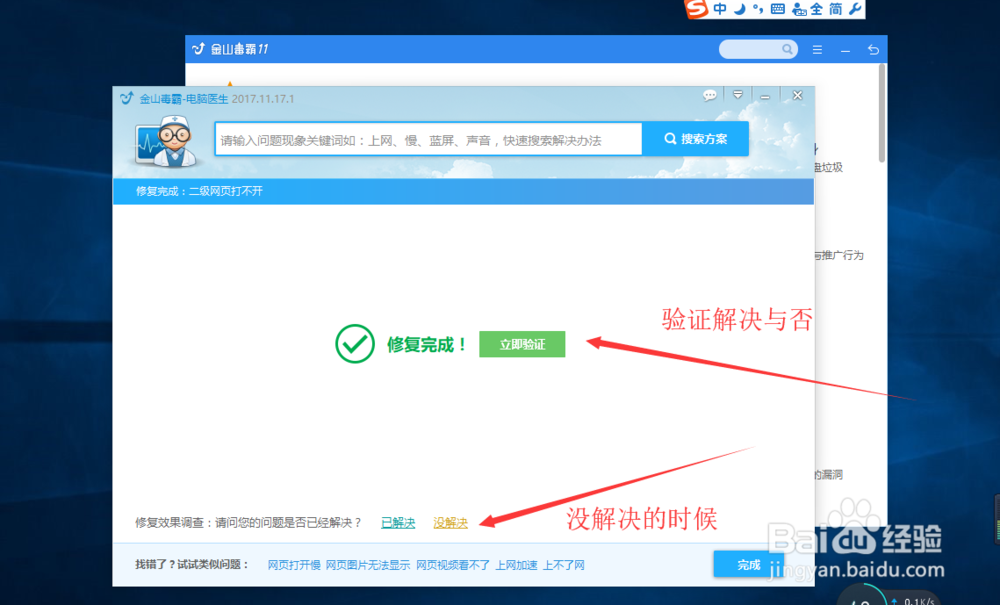Click the Sogou input method S logo
1000x605 pixels.
click(x=696, y=8)
